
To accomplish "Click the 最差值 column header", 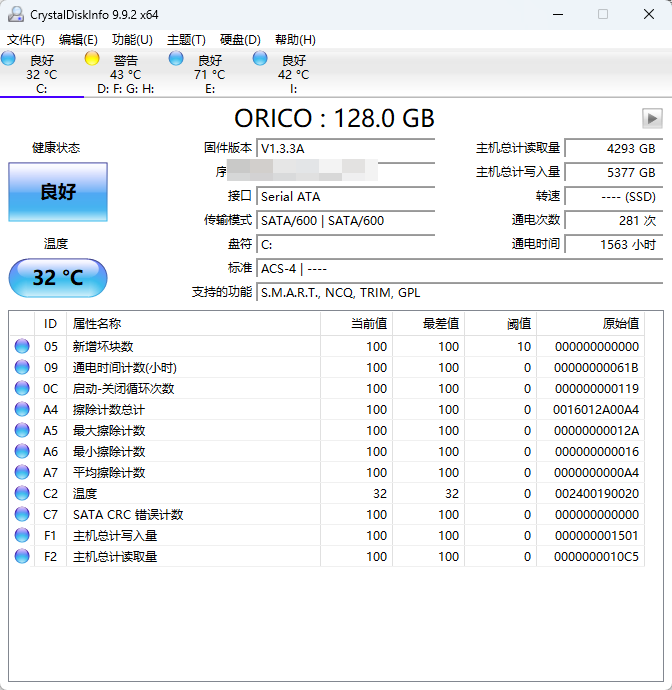I will (x=429, y=324).
